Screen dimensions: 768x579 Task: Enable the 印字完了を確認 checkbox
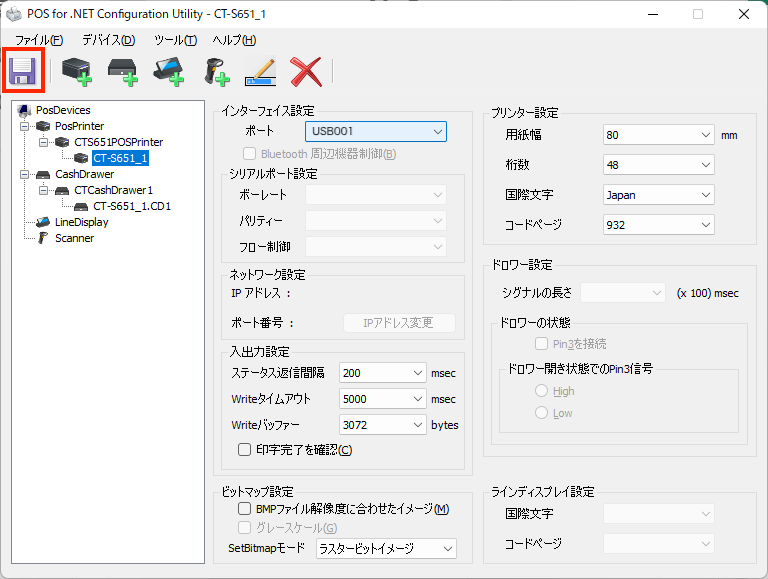tap(244, 450)
